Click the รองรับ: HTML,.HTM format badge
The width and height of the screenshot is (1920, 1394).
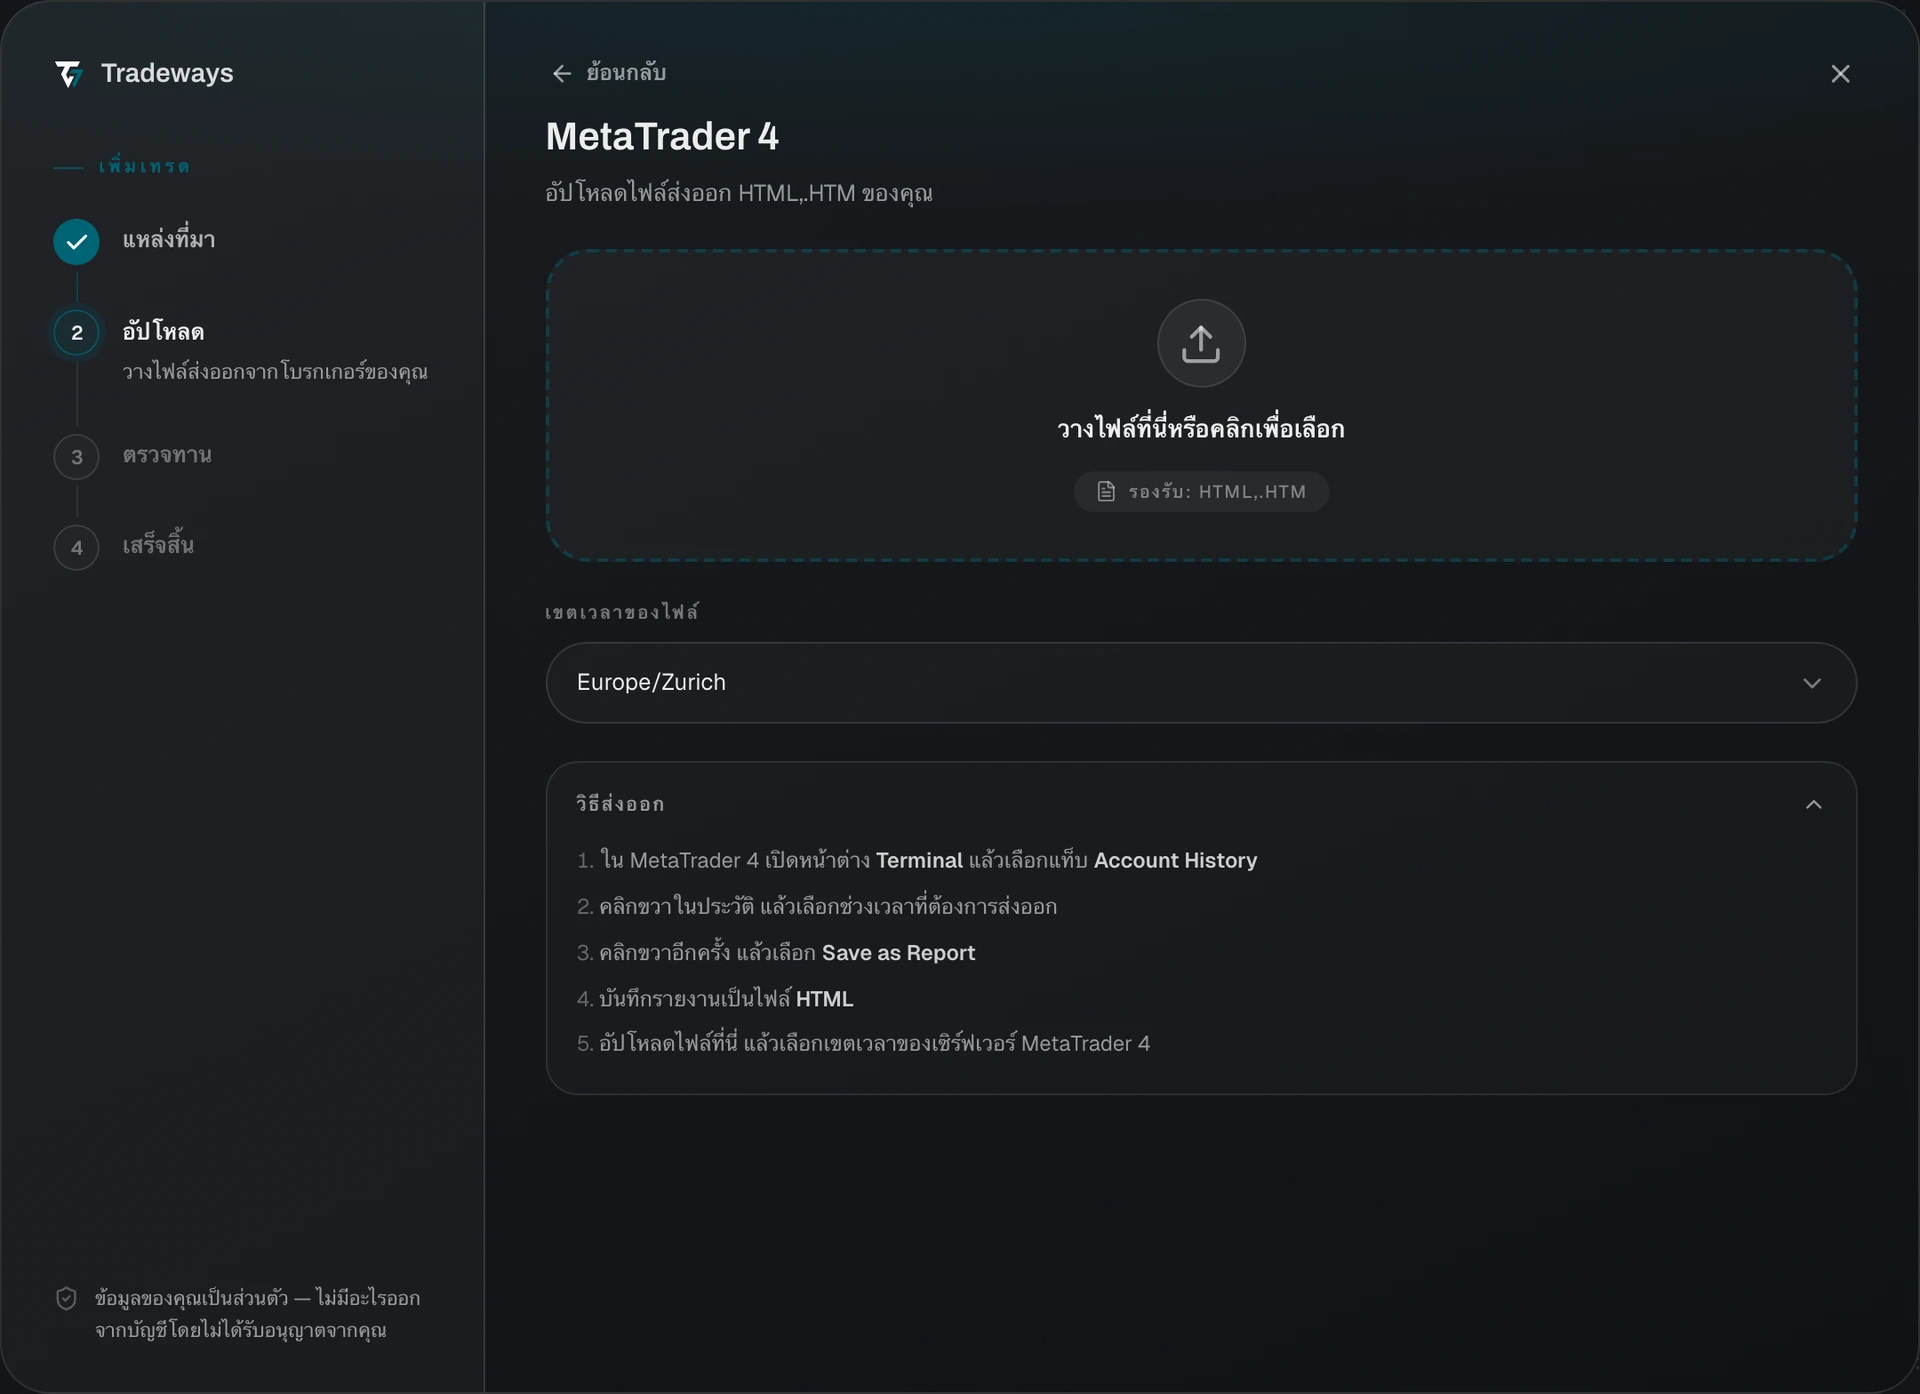click(x=1201, y=491)
